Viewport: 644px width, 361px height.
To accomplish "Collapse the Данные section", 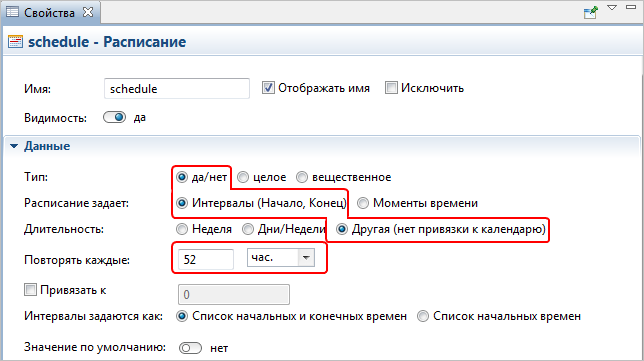I will coord(14,146).
